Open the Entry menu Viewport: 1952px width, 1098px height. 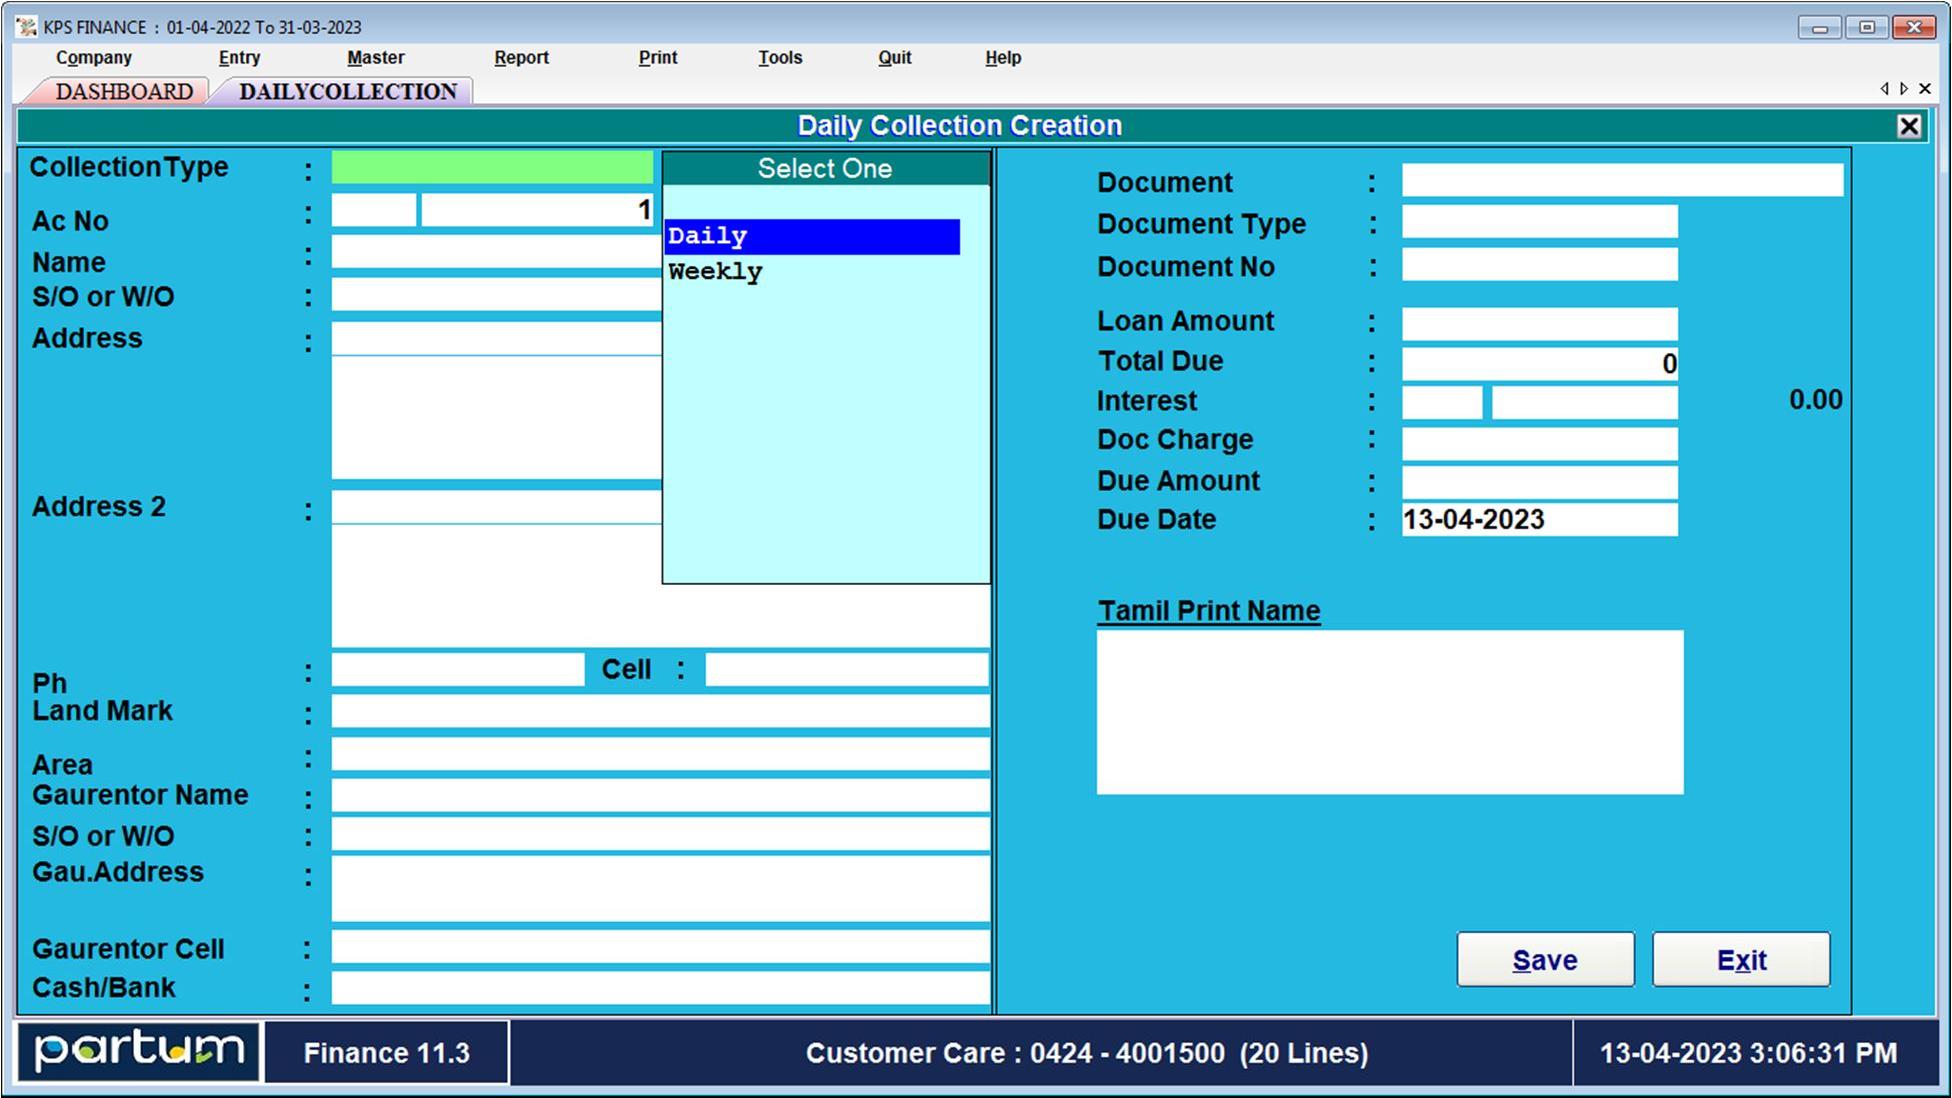(239, 58)
